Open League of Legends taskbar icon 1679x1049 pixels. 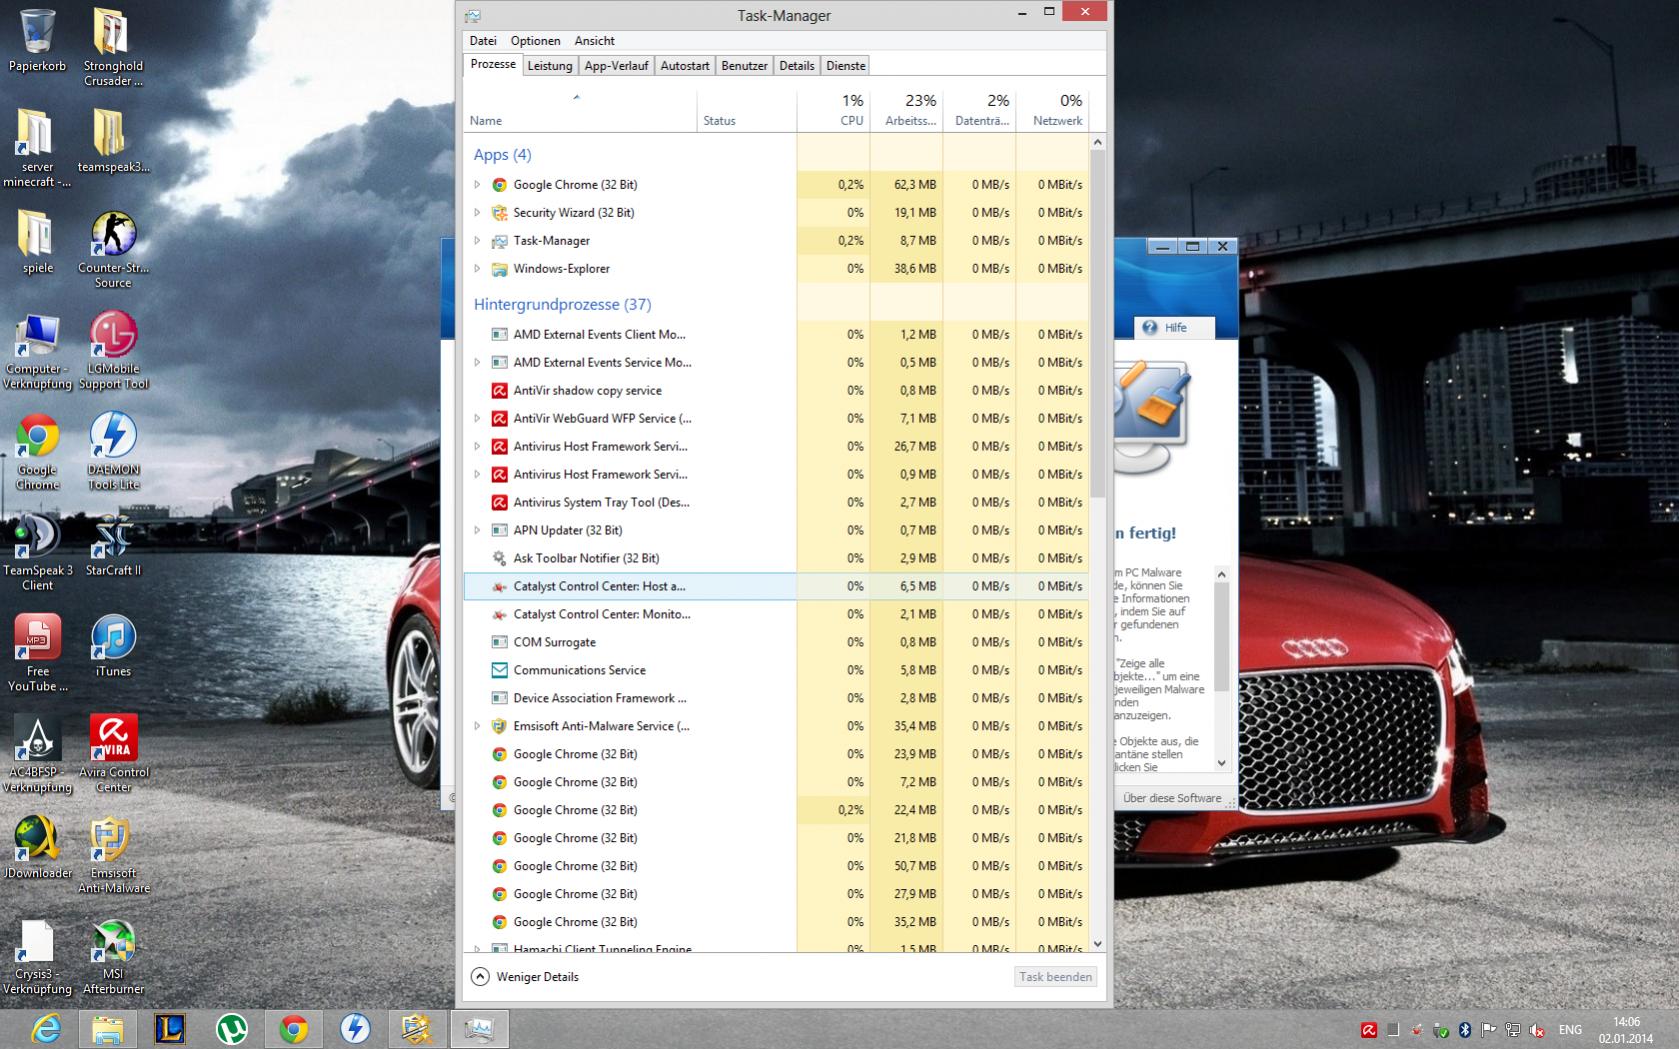tap(170, 1028)
